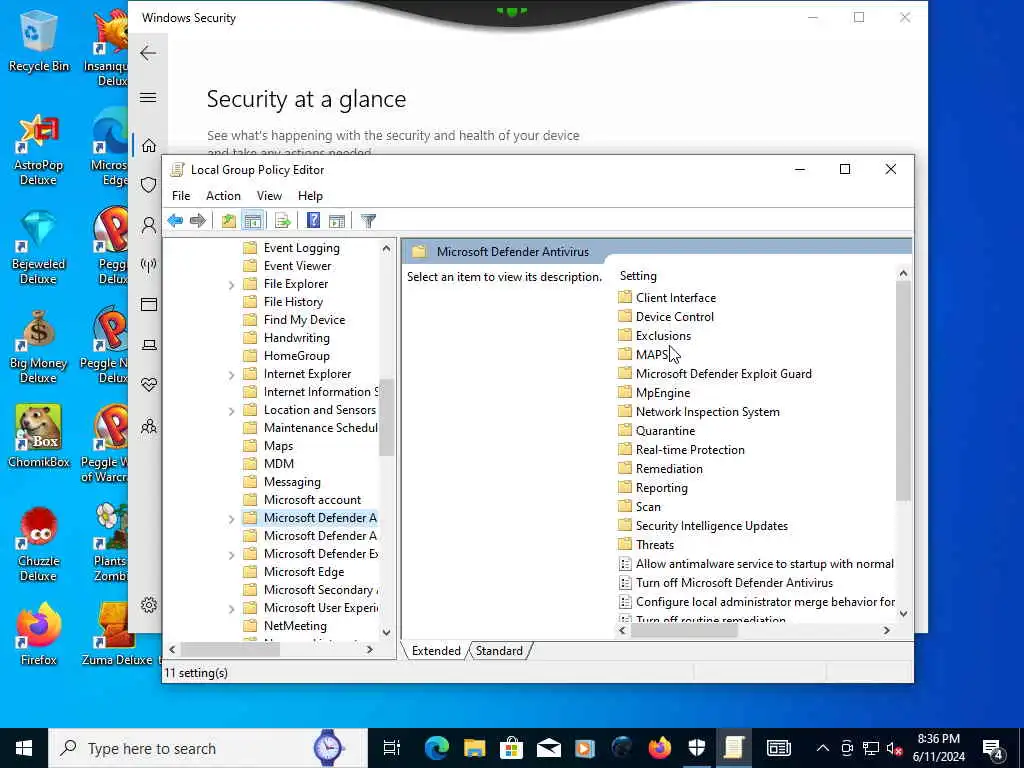The image size is (1024, 768).
Task: Click the Forward arrow in Group Policy toolbar
Action: [197, 221]
